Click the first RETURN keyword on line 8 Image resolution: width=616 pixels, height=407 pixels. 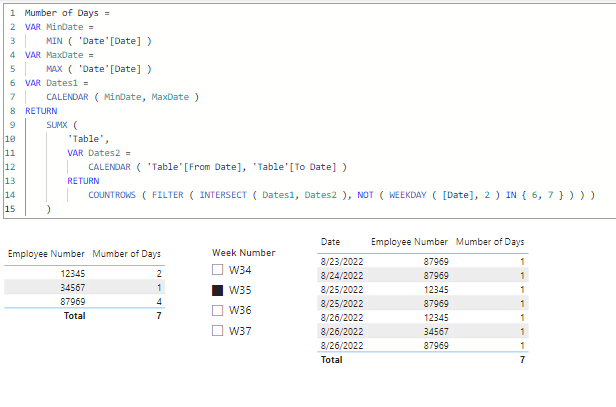(41, 111)
